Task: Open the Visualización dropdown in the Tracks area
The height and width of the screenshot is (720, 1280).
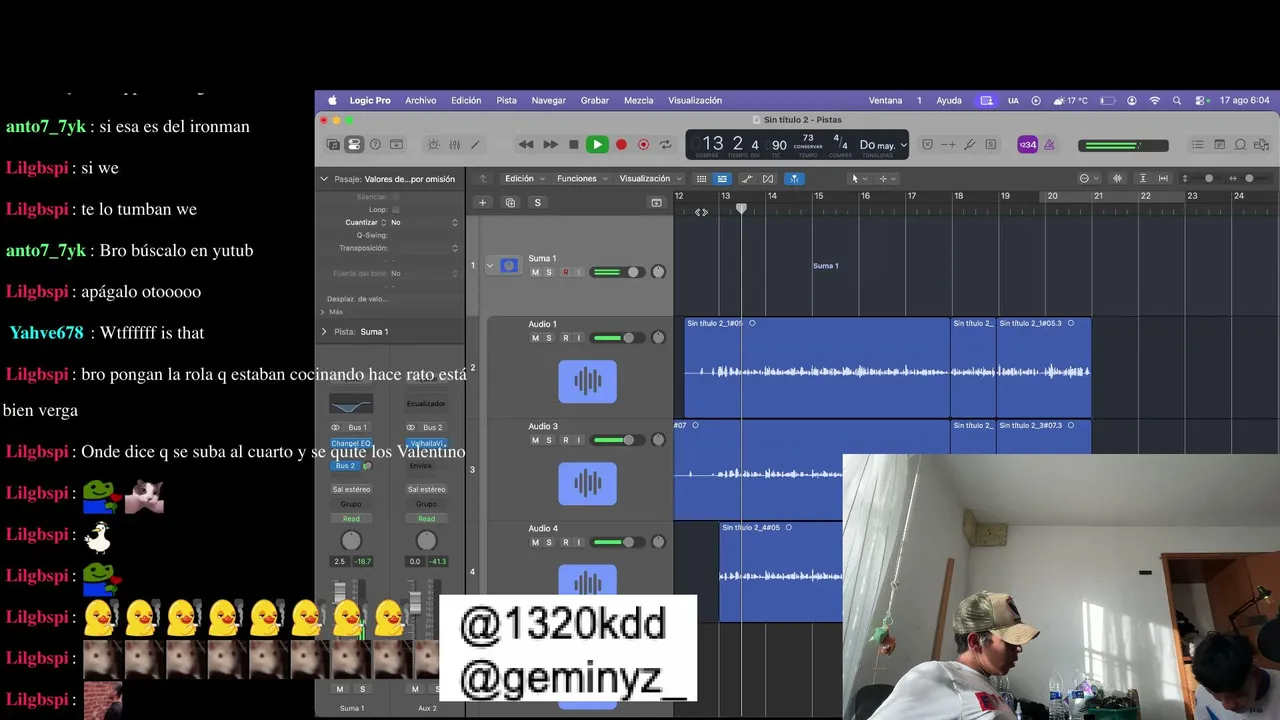Action: click(650, 179)
